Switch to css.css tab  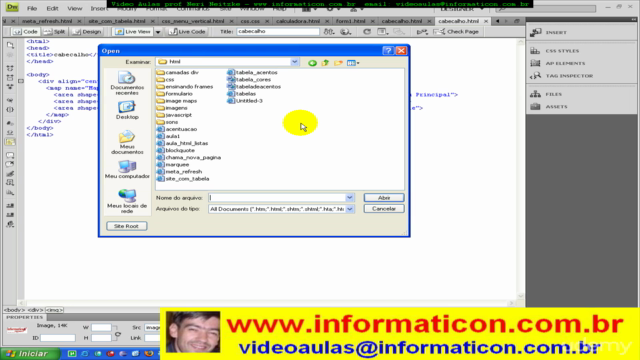[x=250, y=21]
